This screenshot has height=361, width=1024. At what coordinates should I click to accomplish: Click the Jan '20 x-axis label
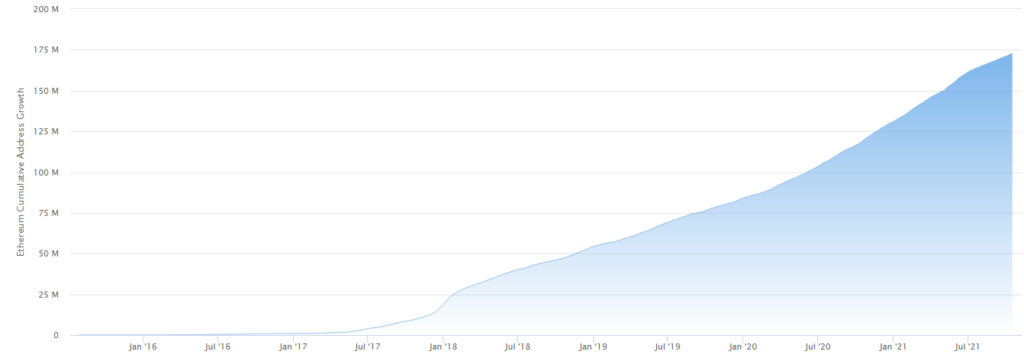(743, 347)
